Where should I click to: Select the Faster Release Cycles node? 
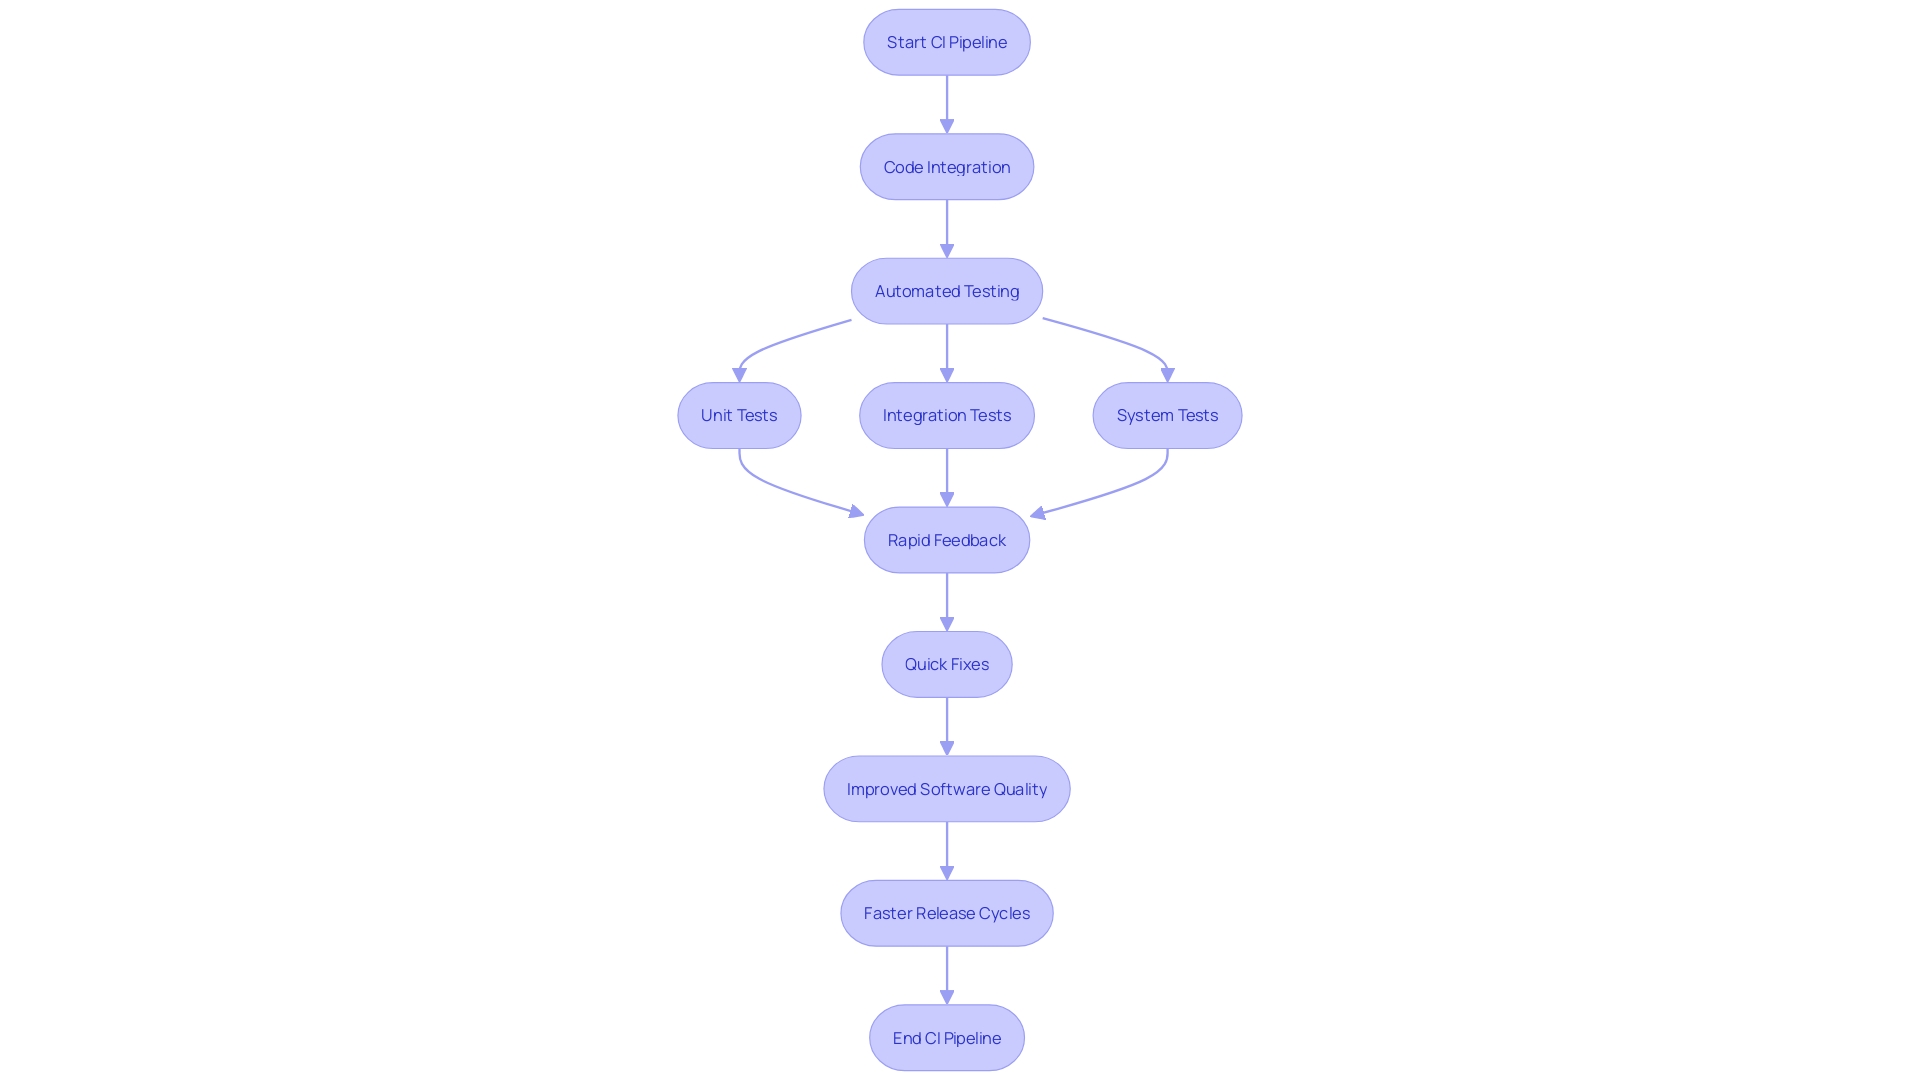(947, 913)
